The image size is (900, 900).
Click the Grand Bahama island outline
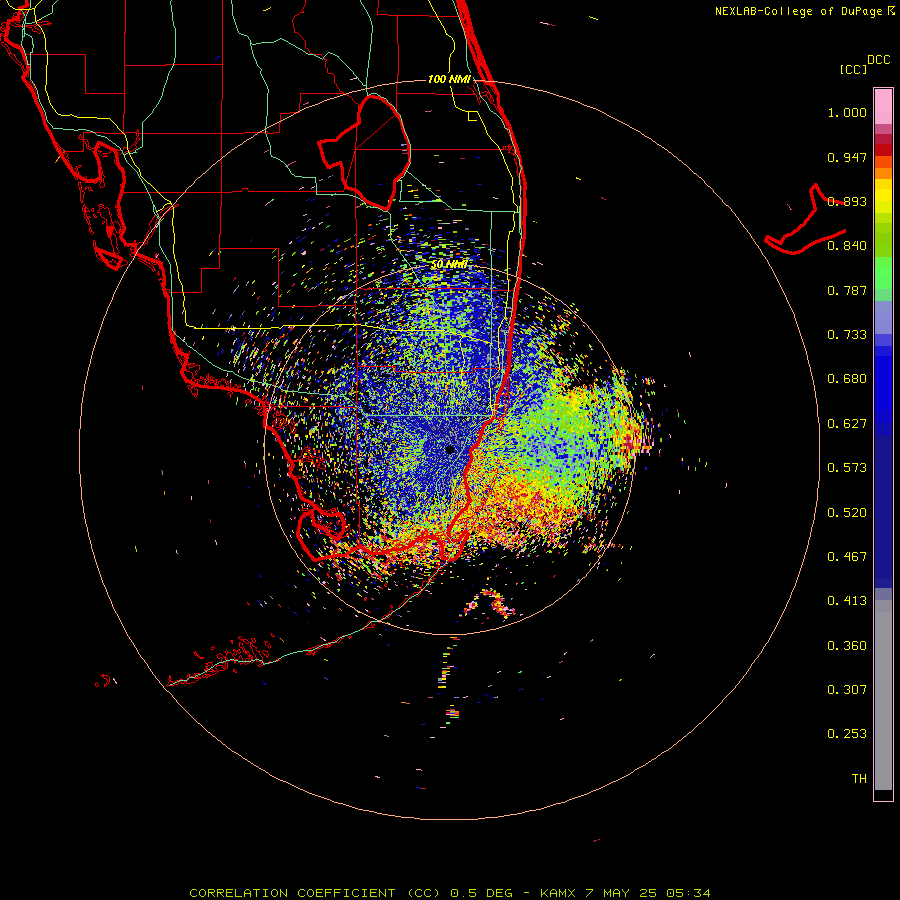point(805,221)
